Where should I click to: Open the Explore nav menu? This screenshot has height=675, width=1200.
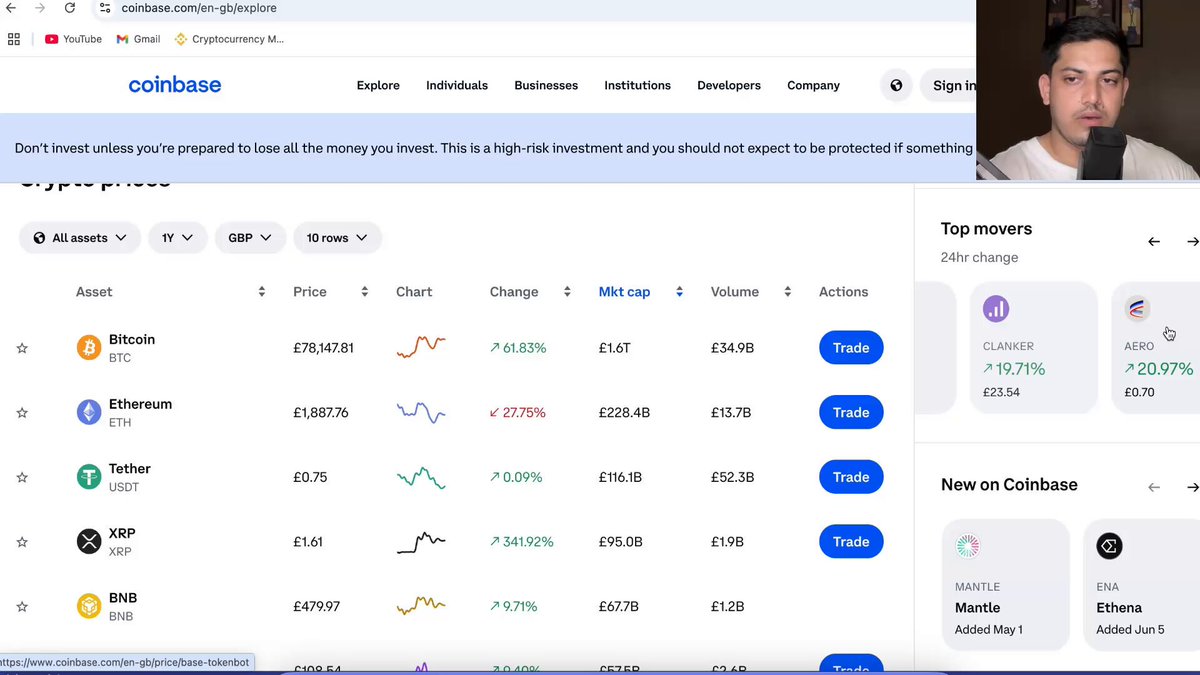(x=378, y=85)
